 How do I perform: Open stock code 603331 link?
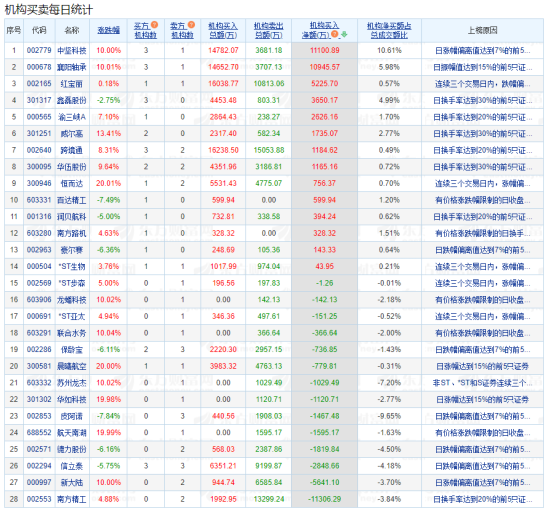tap(39, 200)
